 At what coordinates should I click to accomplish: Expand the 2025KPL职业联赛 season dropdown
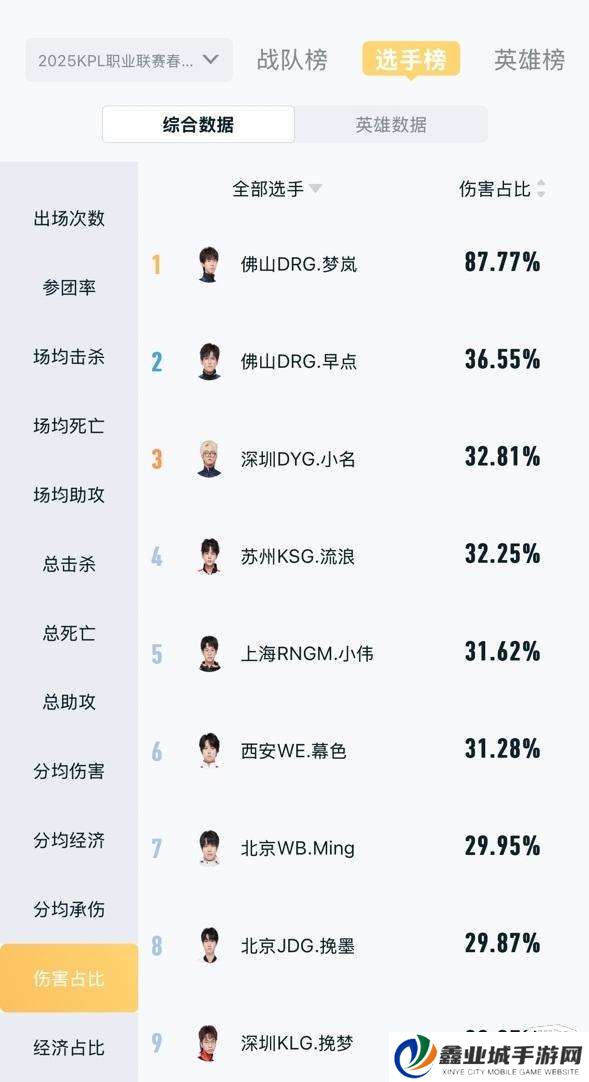(x=129, y=60)
